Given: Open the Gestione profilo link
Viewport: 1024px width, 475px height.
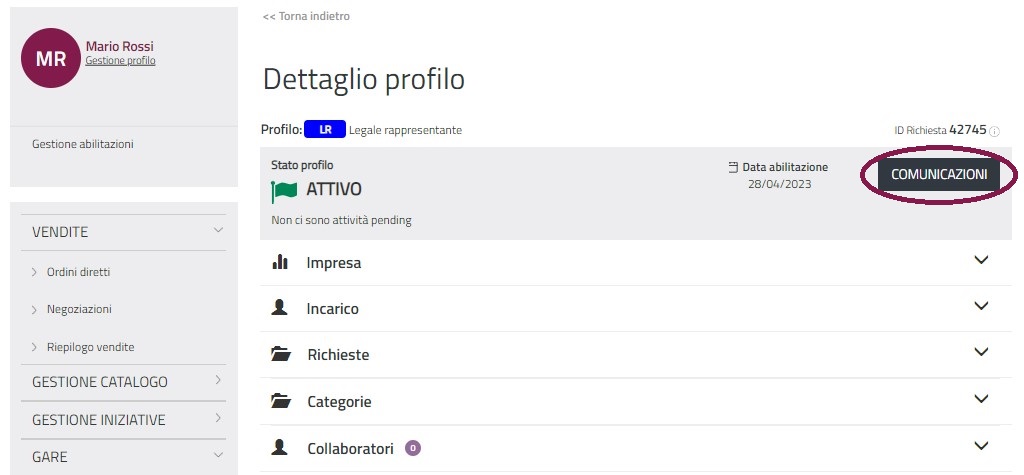Looking at the screenshot, I should point(120,61).
